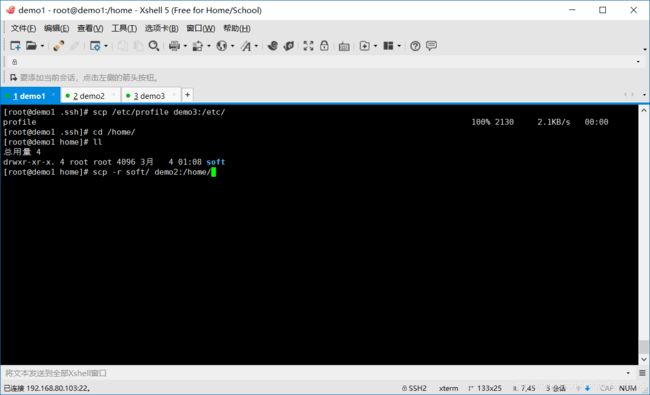Expand the layout dropdown arrow
Image resolution: width=650 pixels, height=395 pixels.
[x=399, y=46]
